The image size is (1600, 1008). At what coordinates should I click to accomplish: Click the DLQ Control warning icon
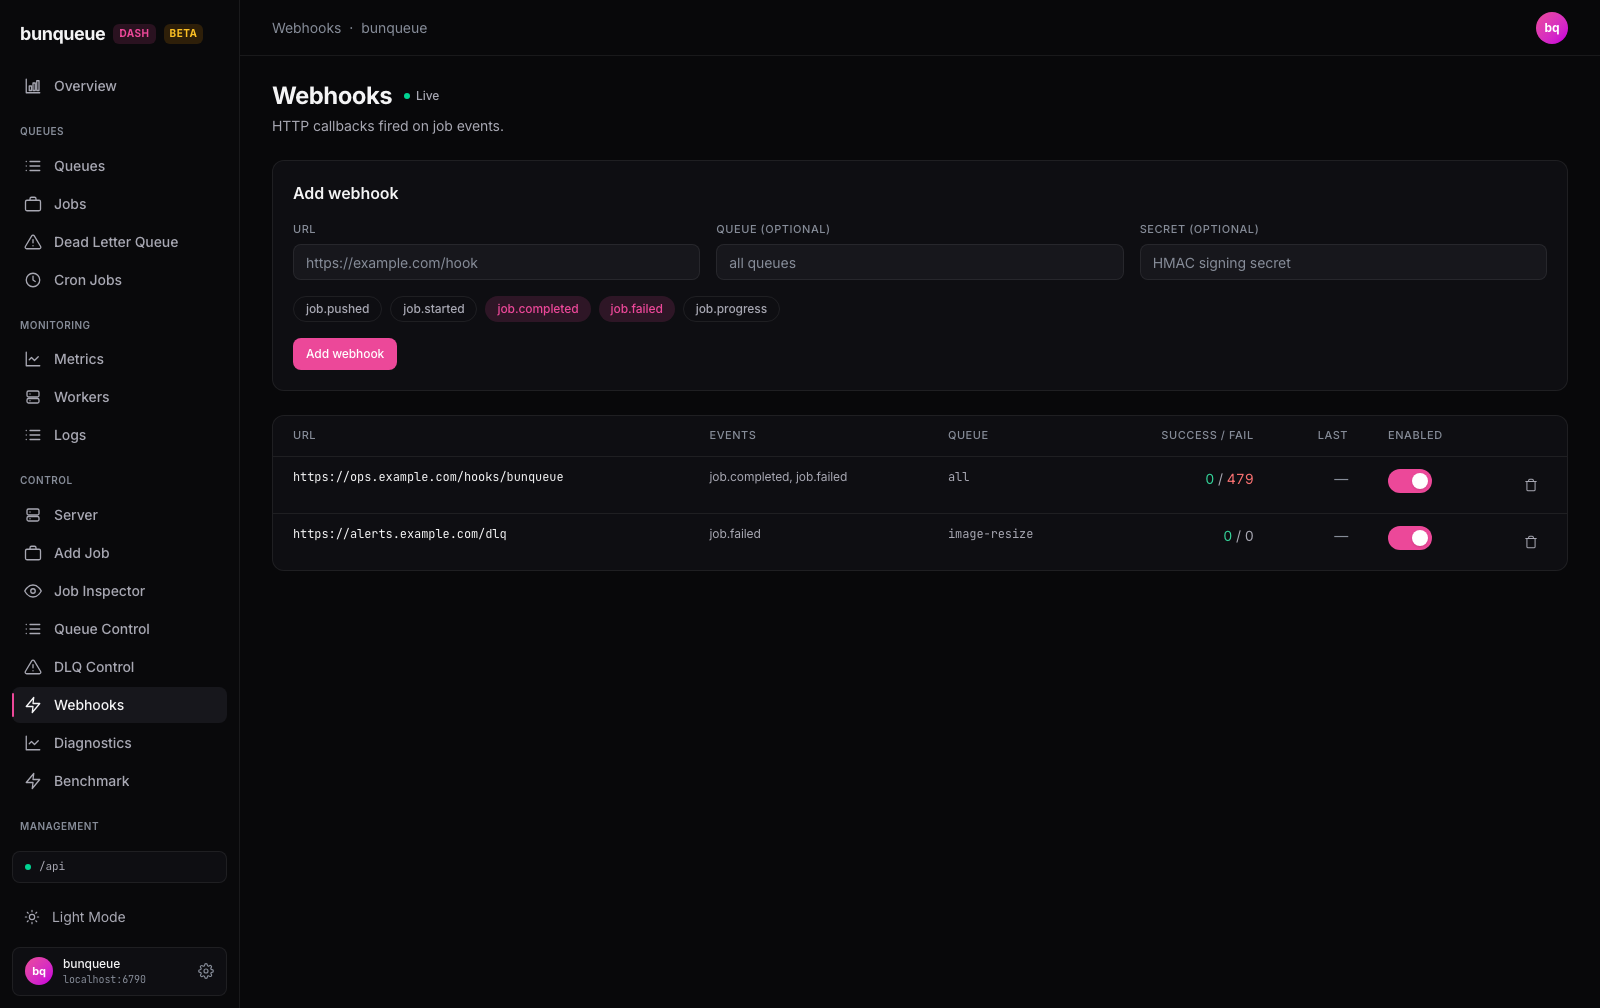[x=33, y=667]
